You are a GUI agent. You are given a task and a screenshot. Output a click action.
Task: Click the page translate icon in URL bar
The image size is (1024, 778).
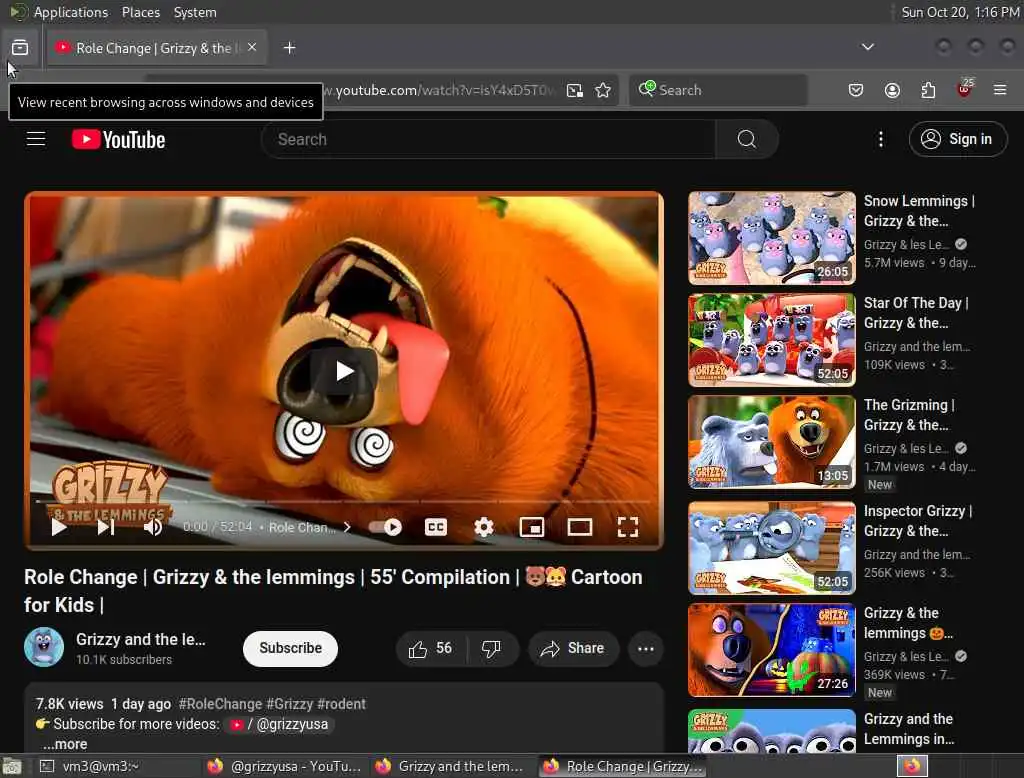[575, 90]
